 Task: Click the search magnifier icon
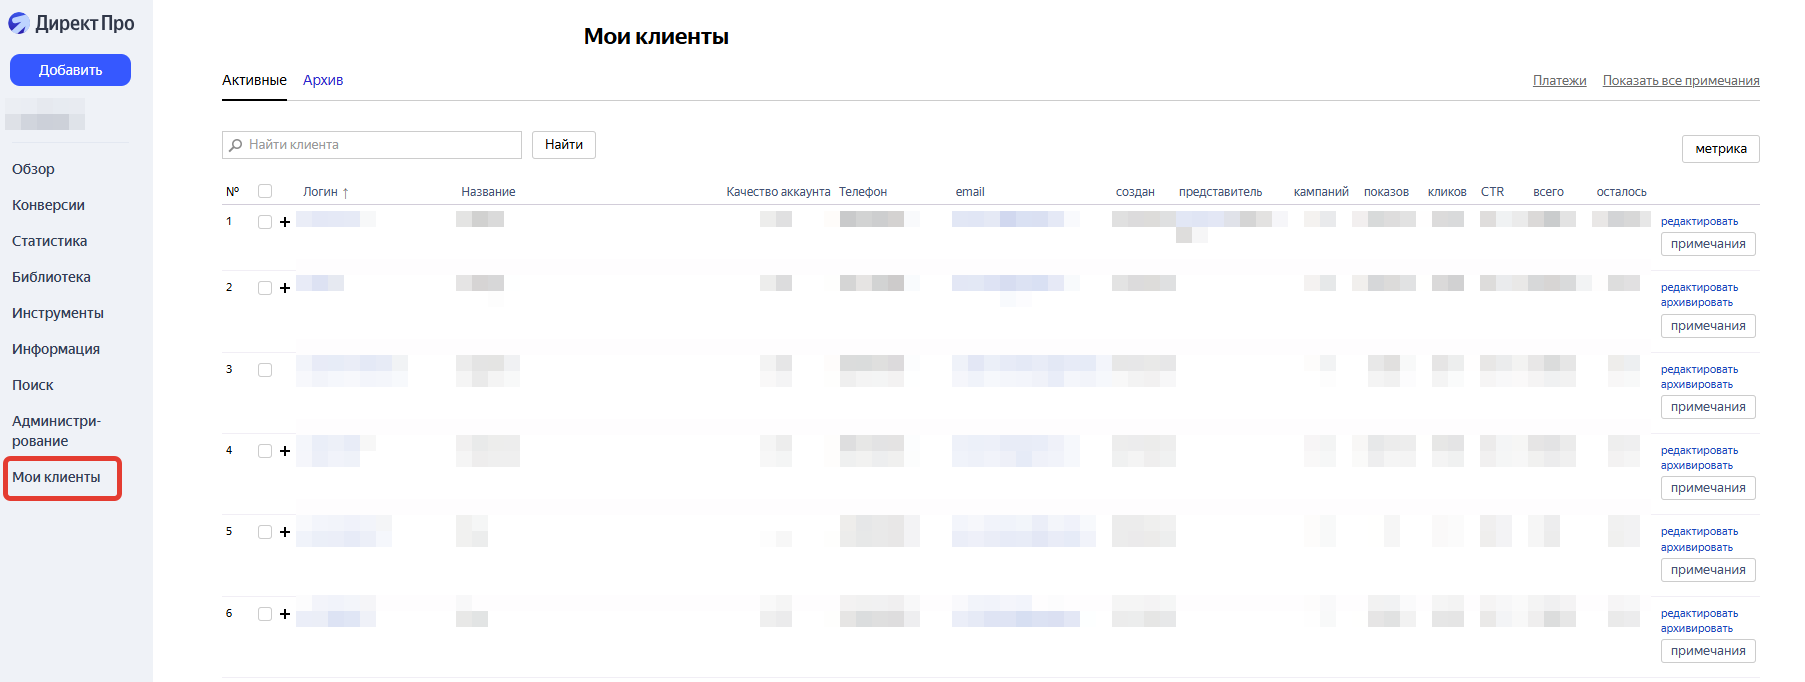click(236, 145)
